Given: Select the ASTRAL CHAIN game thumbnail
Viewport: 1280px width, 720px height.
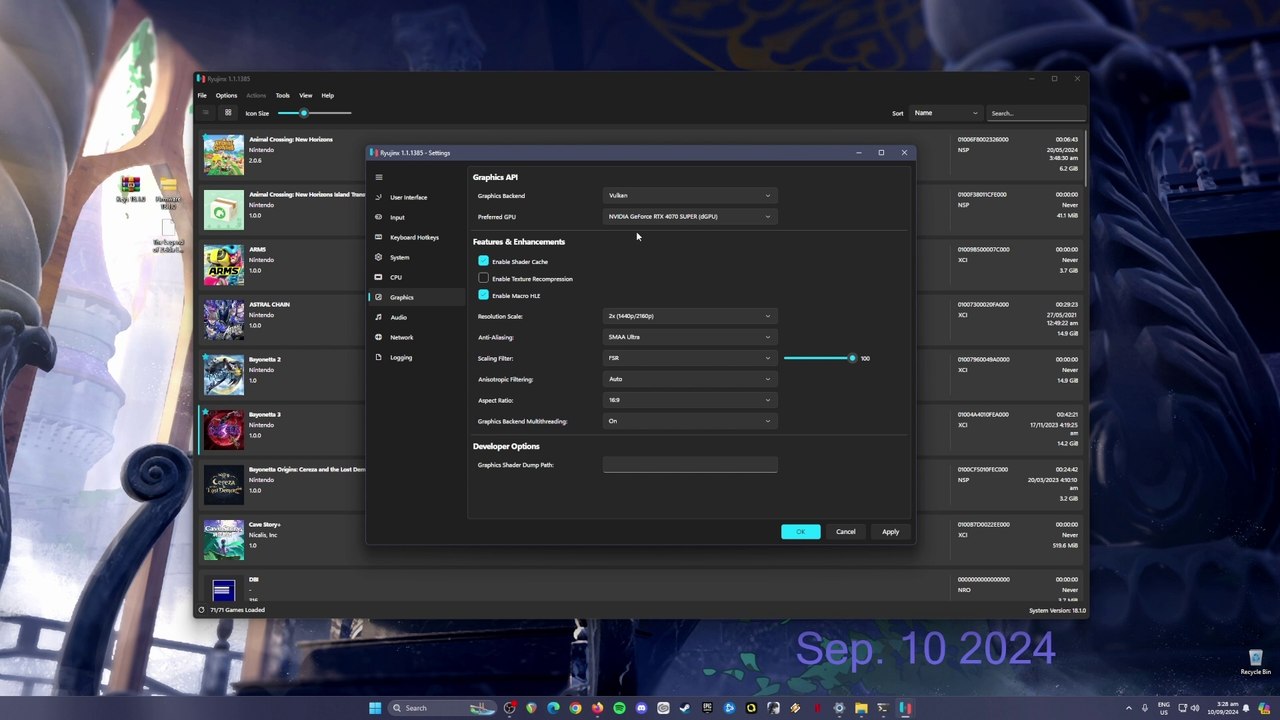Looking at the screenshot, I should point(223,320).
